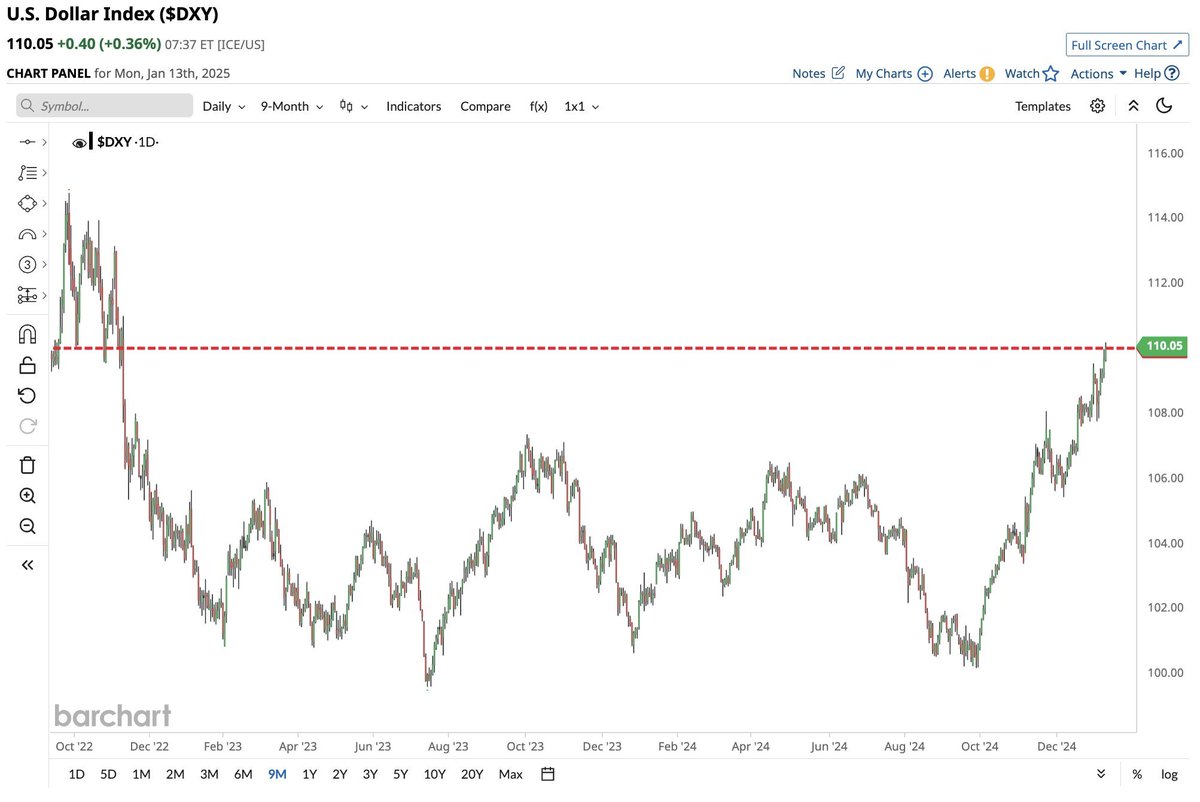Switch to dark mode moon icon
This screenshot has height=802, width=1200.
coord(1164,106)
